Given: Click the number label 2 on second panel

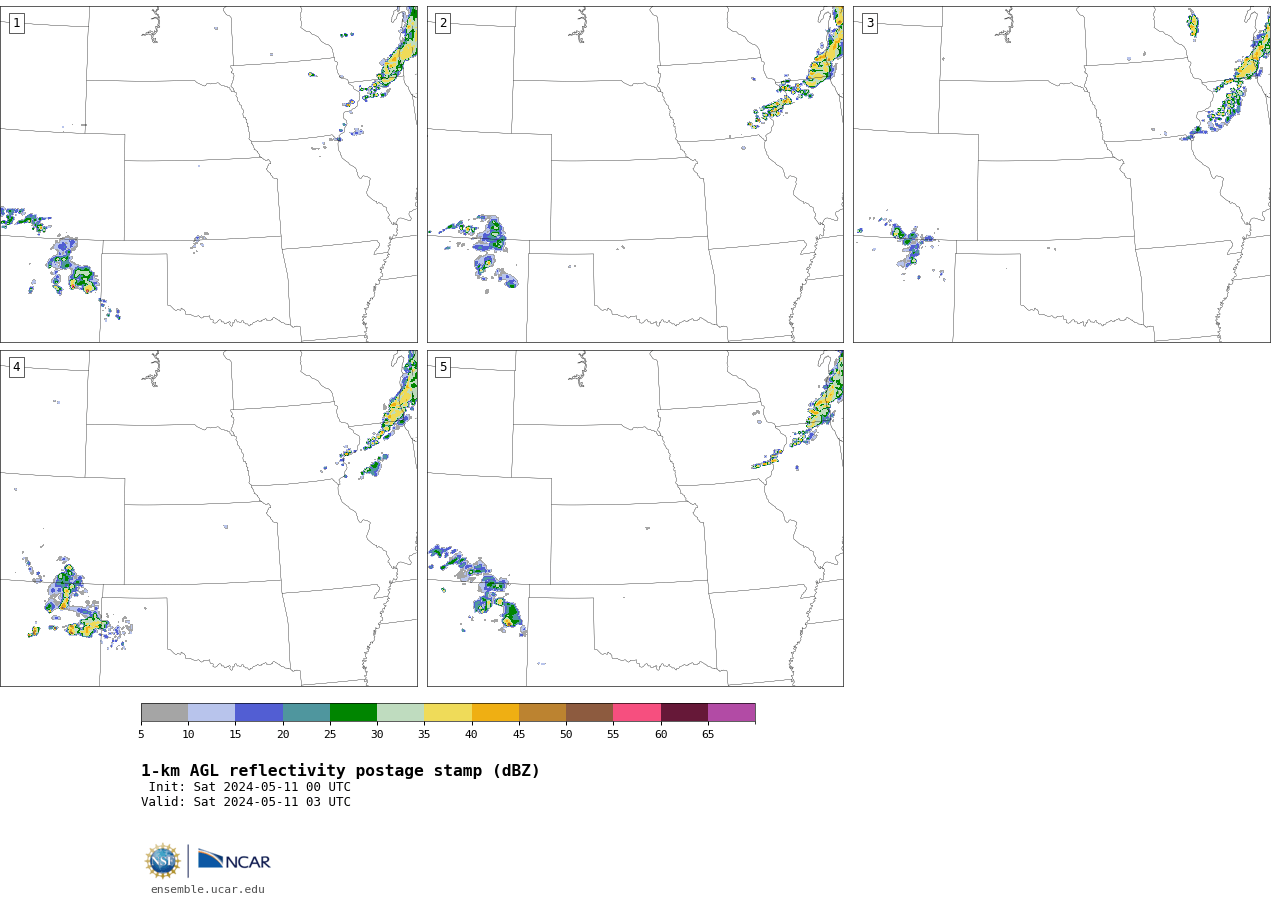Looking at the screenshot, I should coord(443,23).
